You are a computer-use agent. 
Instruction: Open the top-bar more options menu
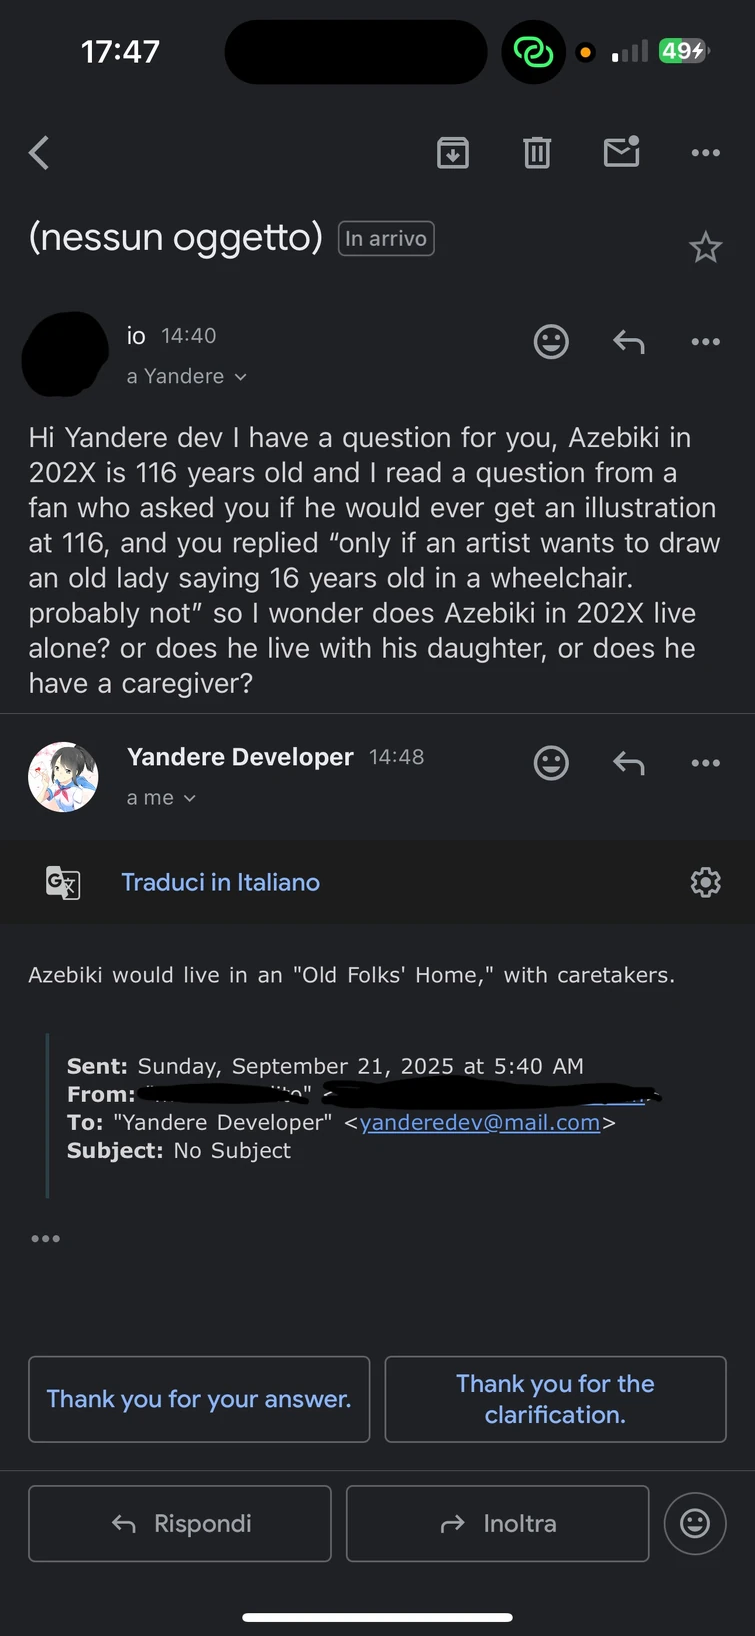pyautogui.click(x=705, y=153)
